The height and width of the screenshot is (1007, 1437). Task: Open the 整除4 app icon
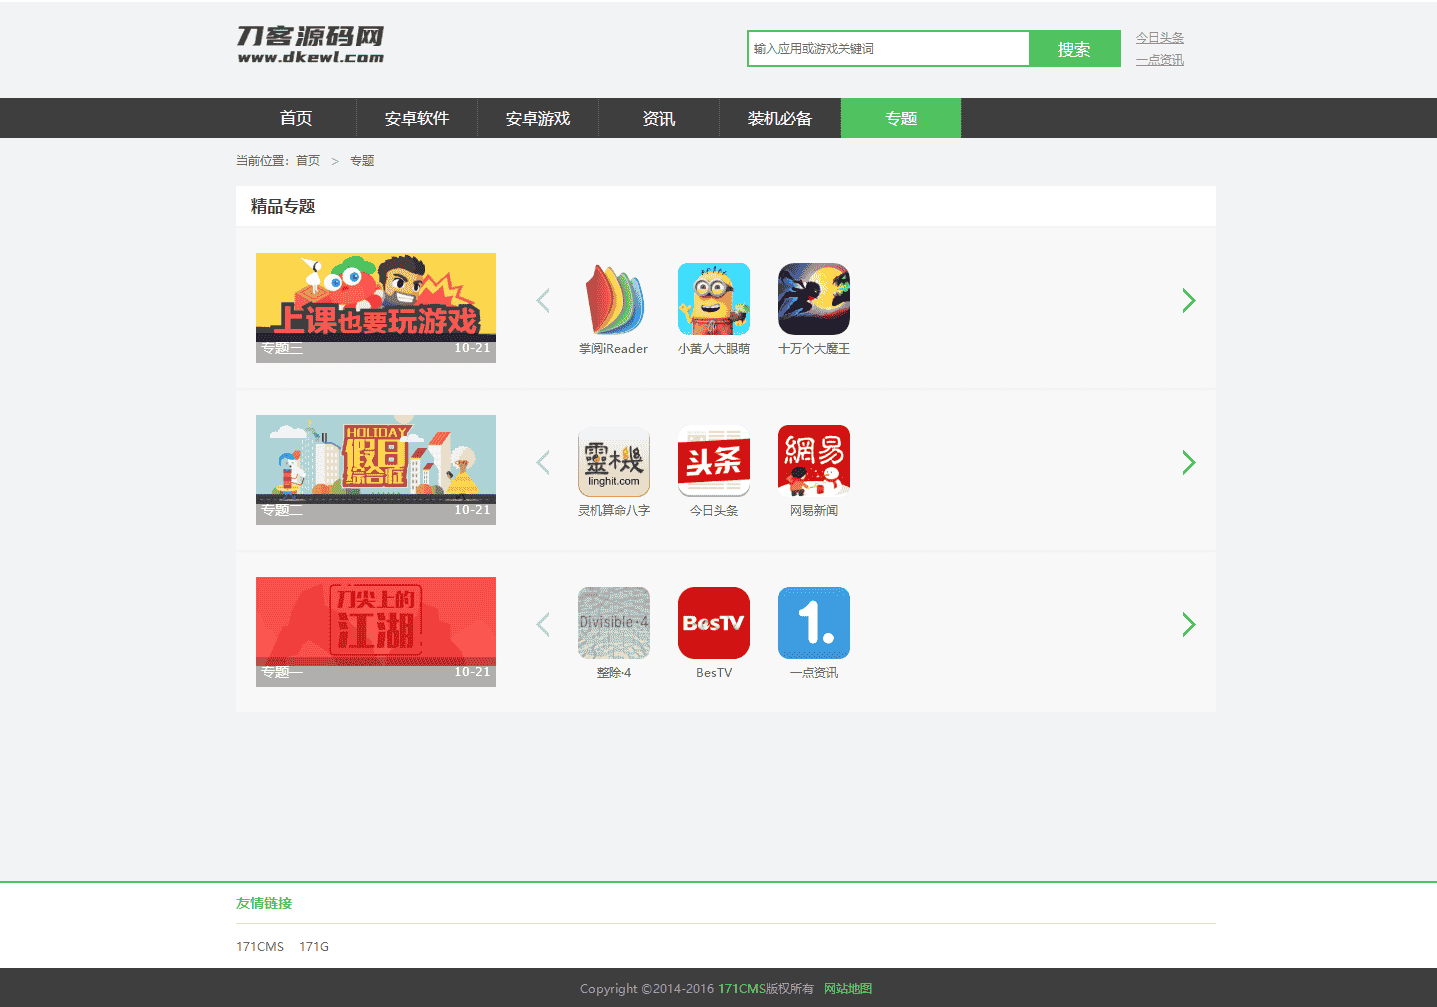[x=614, y=623]
